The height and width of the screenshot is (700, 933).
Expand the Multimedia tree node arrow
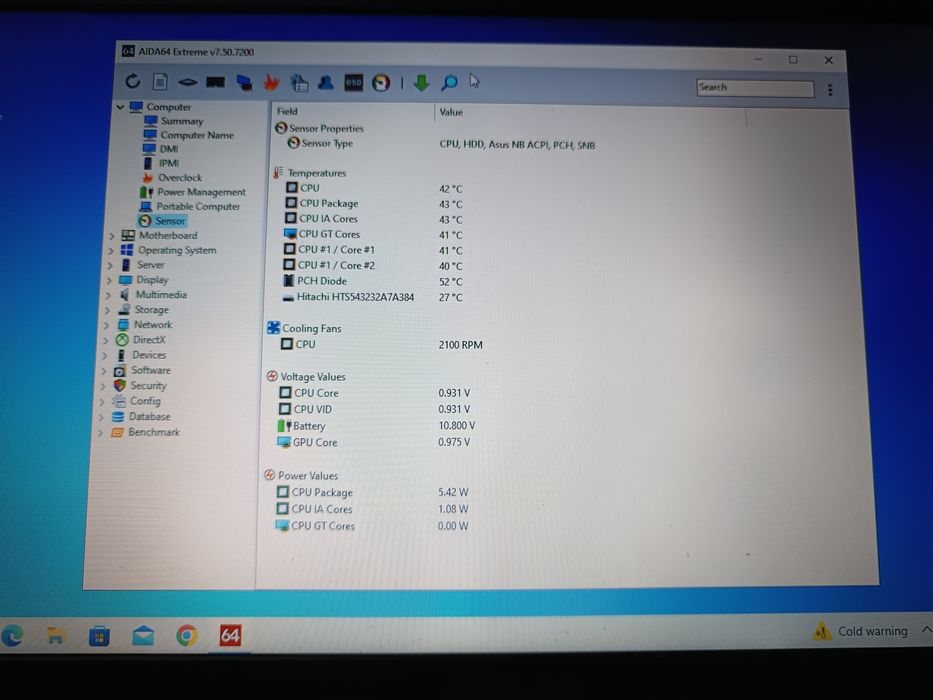(108, 295)
